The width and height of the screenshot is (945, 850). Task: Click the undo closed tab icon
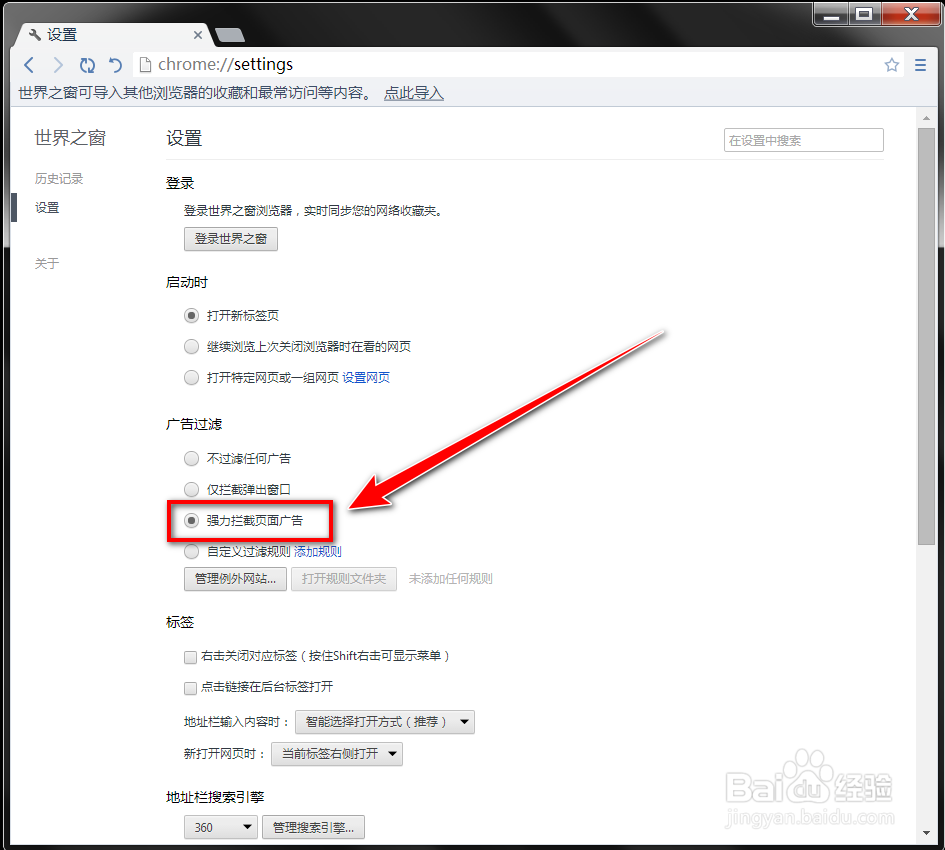[115, 65]
